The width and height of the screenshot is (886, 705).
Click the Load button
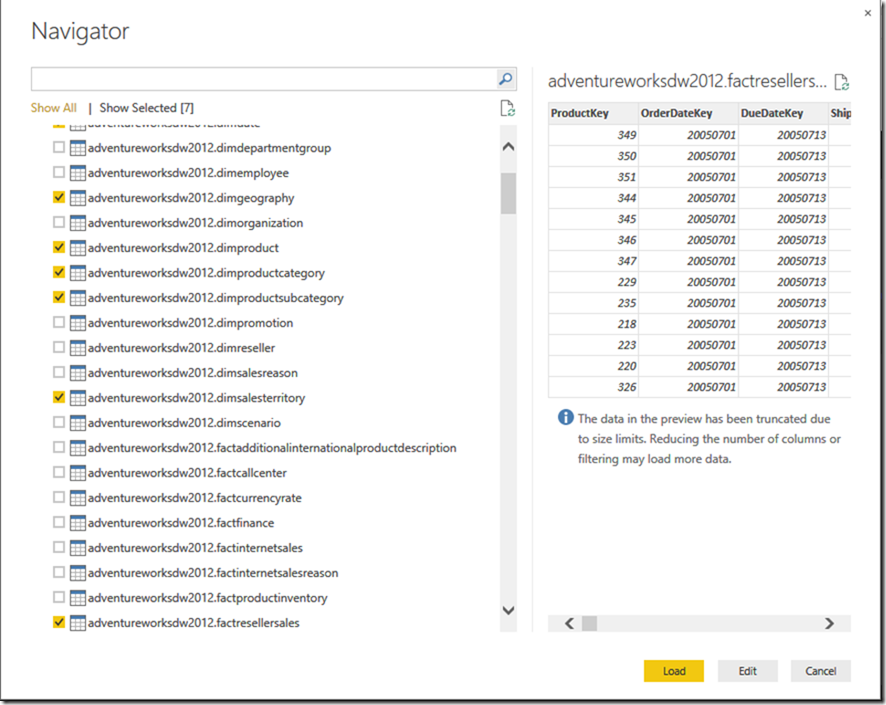pos(674,671)
